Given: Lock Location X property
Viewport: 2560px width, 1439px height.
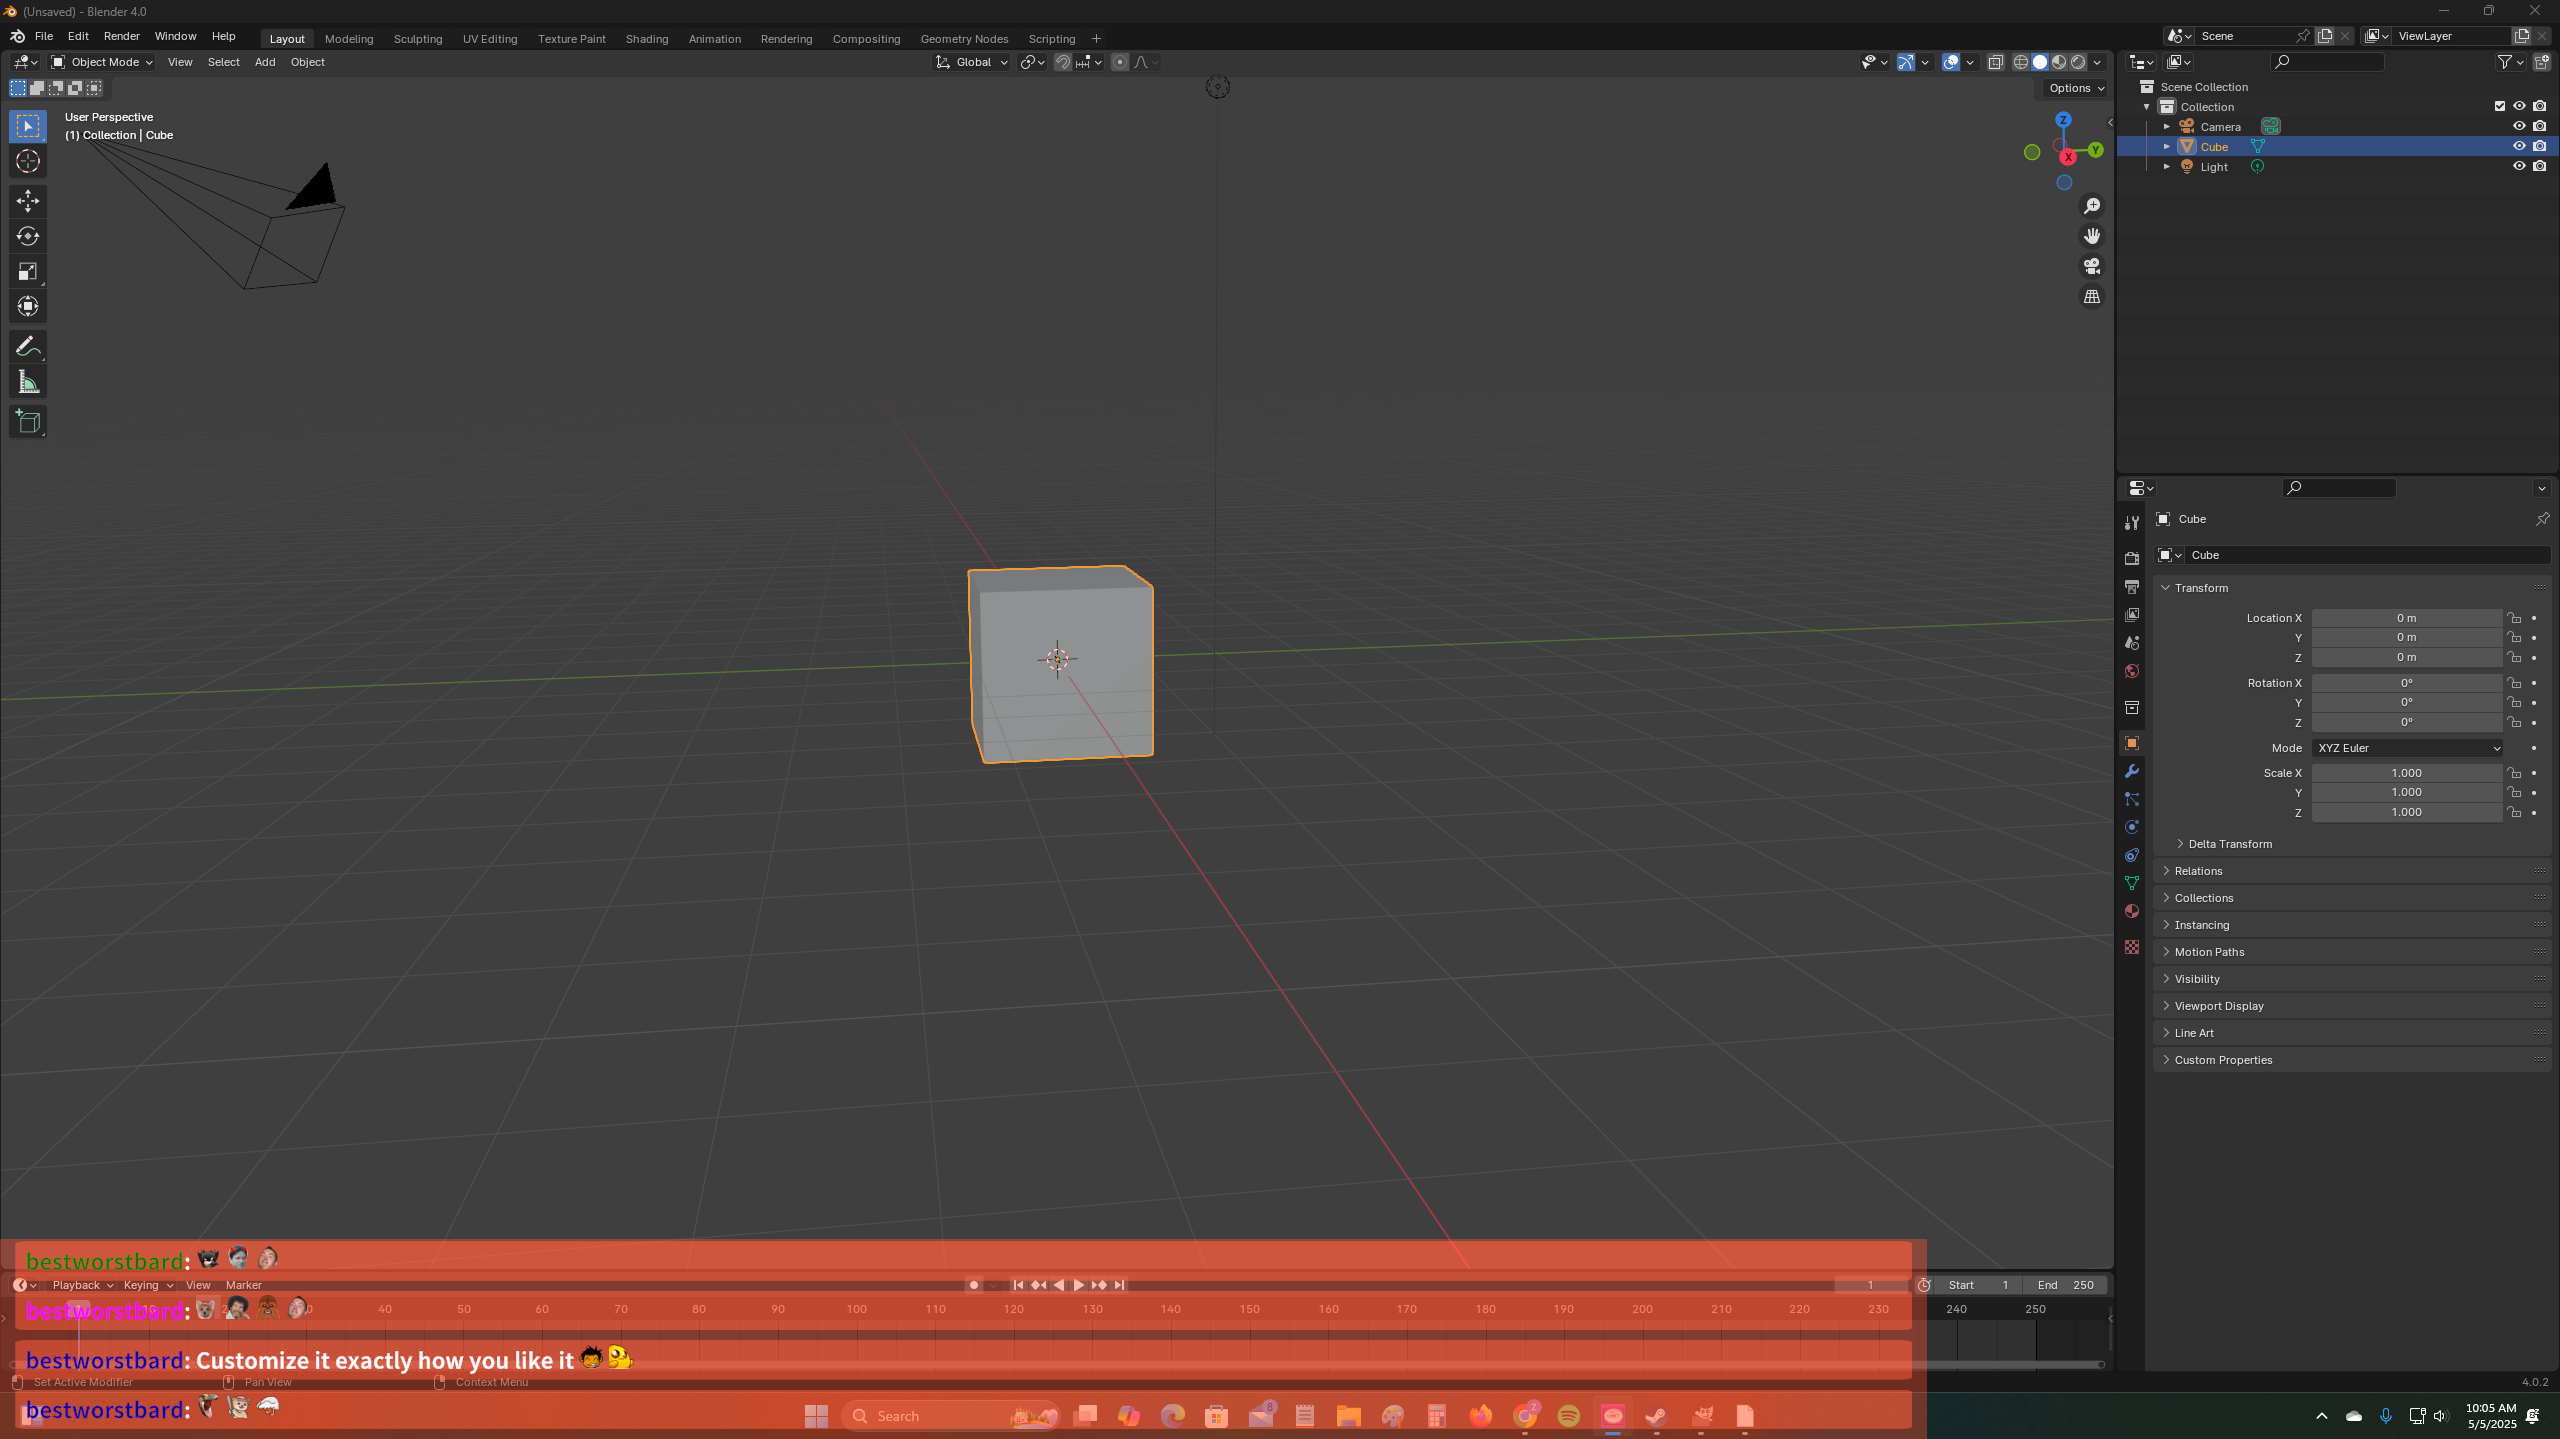Looking at the screenshot, I should click(x=2513, y=618).
